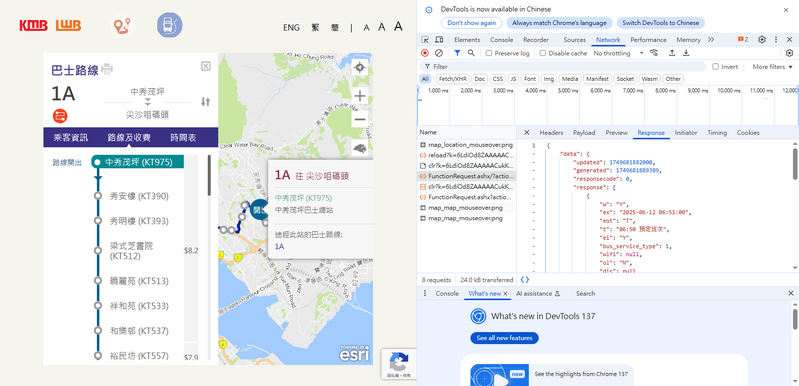Screen dimensions: 799x386
Task: Open the bus route search icon
Action: click(170, 25)
